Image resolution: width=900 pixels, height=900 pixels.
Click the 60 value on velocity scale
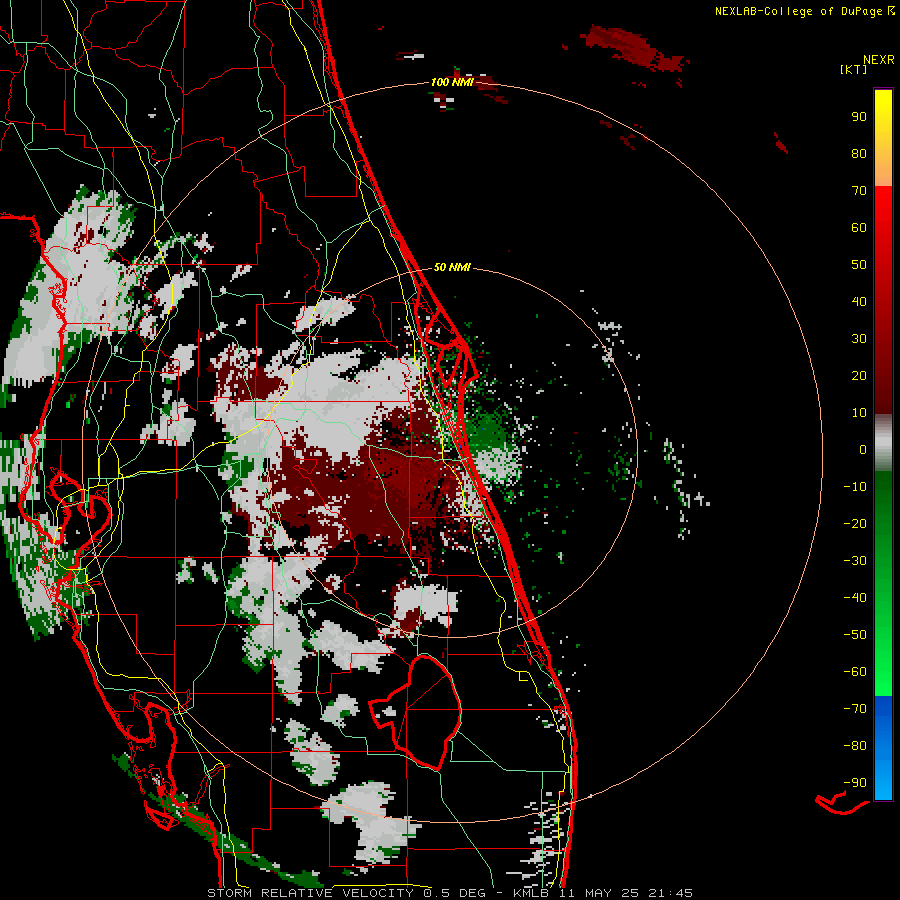pyautogui.click(x=859, y=228)
